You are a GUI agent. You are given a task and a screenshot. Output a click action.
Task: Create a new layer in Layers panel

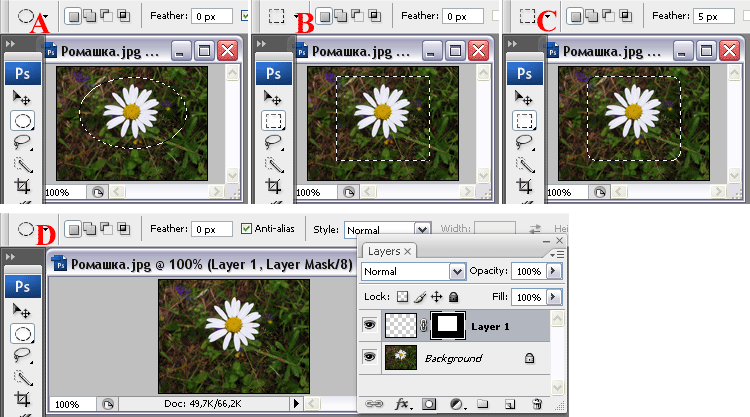pyautogui.click(x=509, y=405)
